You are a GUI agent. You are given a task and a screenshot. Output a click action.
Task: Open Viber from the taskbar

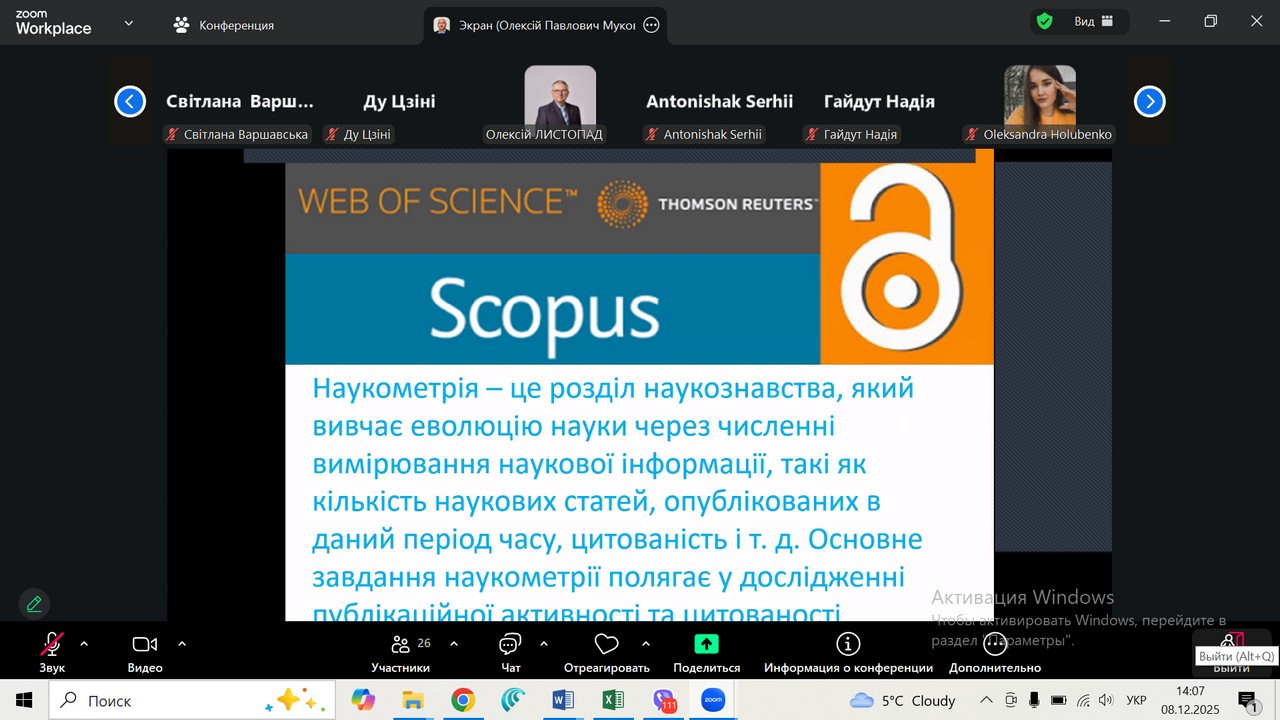(x=663, y=700)
